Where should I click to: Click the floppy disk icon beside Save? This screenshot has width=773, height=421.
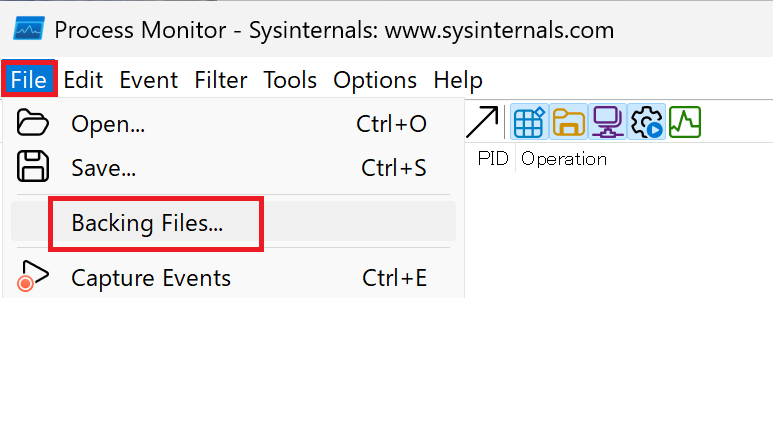[x=33, y=167]
